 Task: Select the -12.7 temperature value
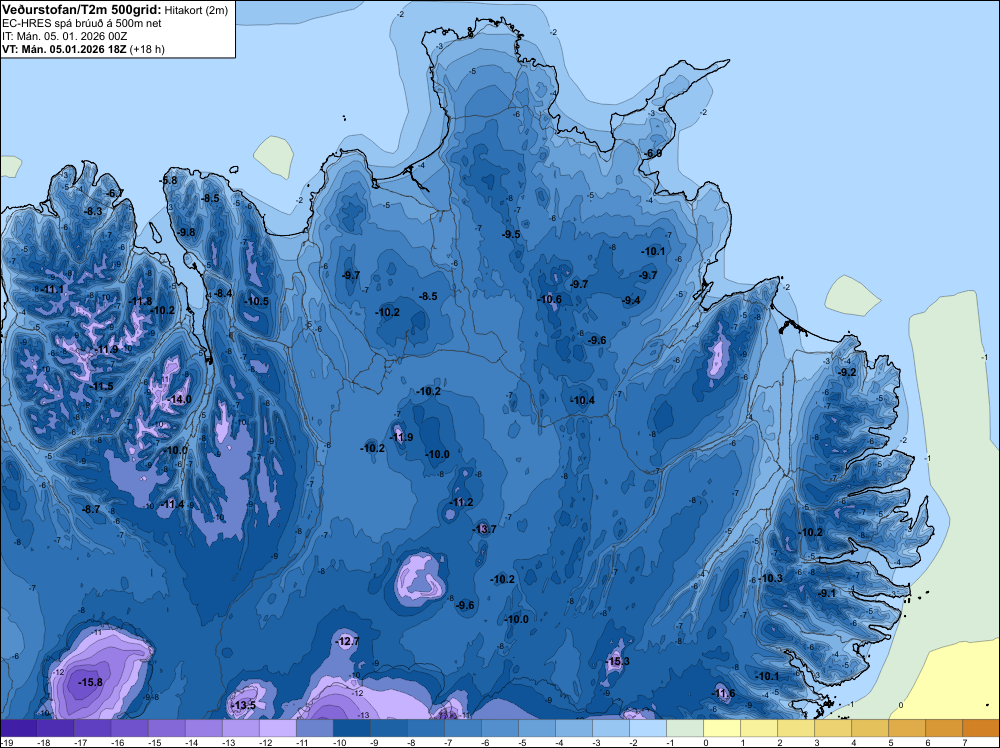pyautogui.click(x=348, y=642)
